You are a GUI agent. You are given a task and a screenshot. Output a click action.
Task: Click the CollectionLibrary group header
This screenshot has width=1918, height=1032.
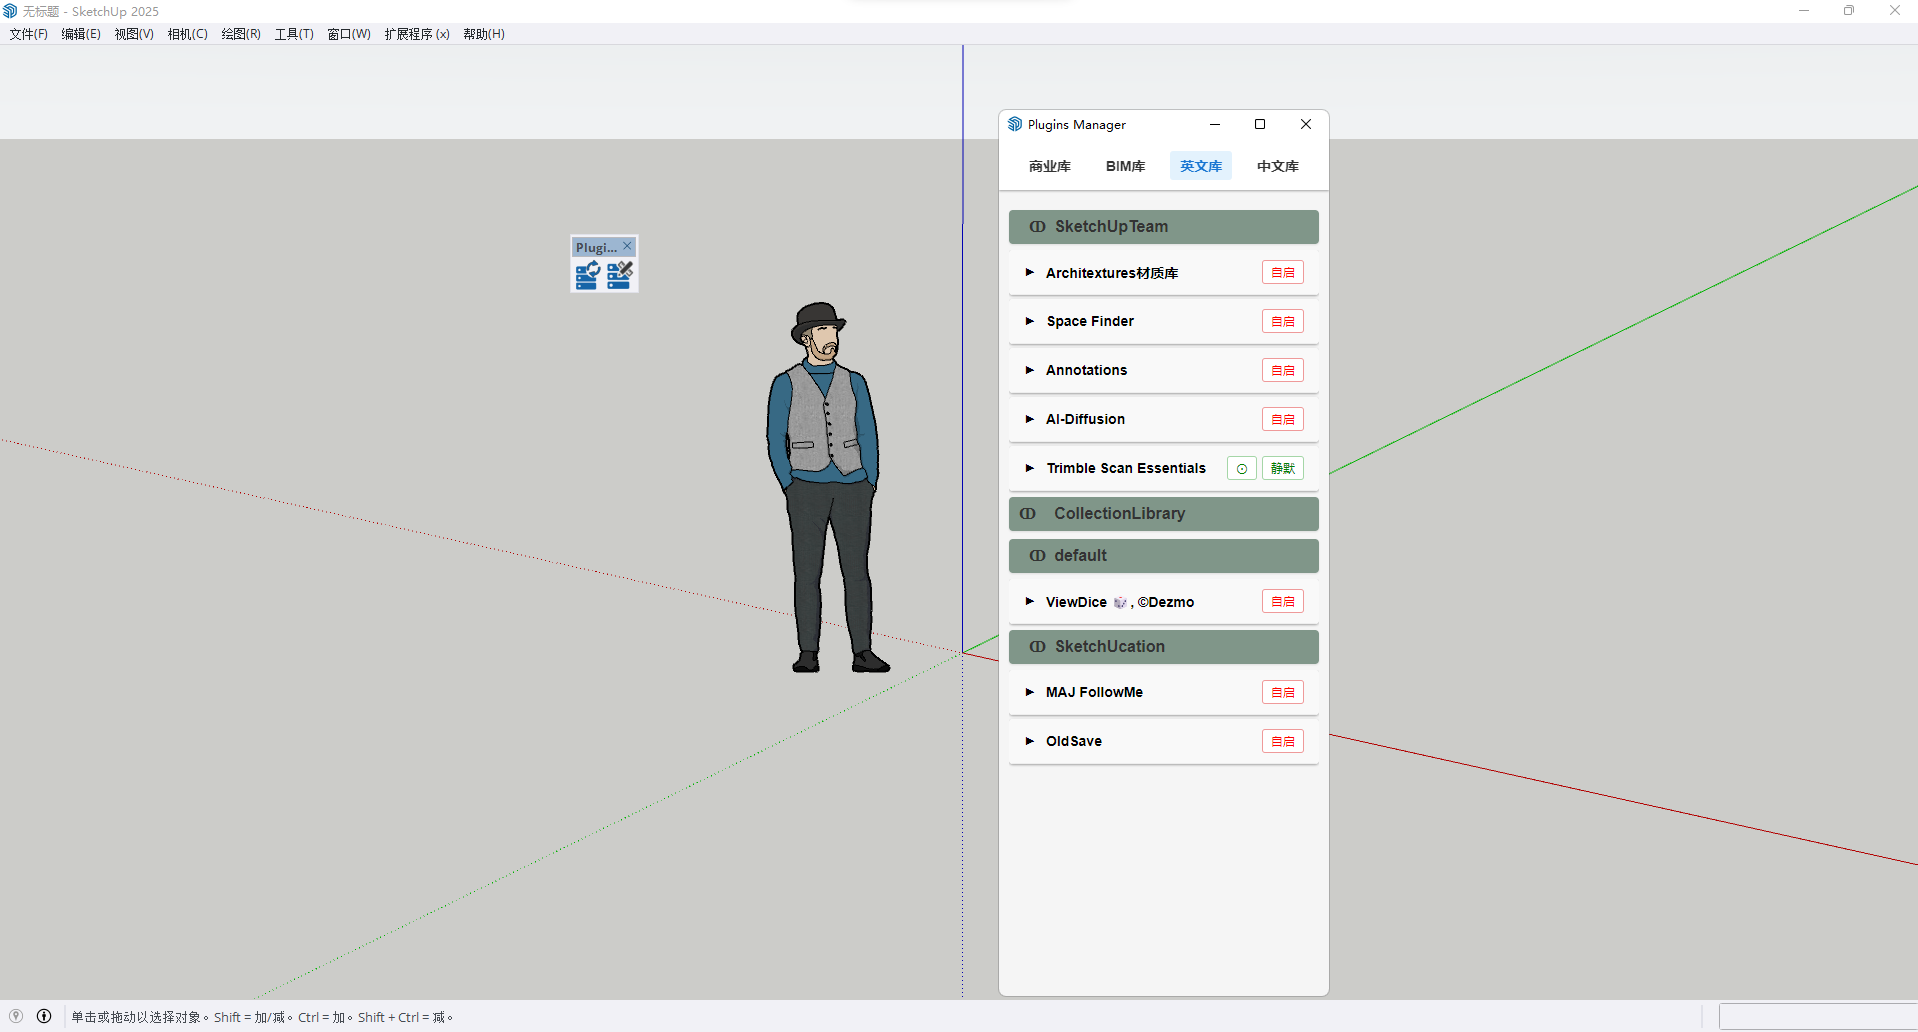(1163, 514)
